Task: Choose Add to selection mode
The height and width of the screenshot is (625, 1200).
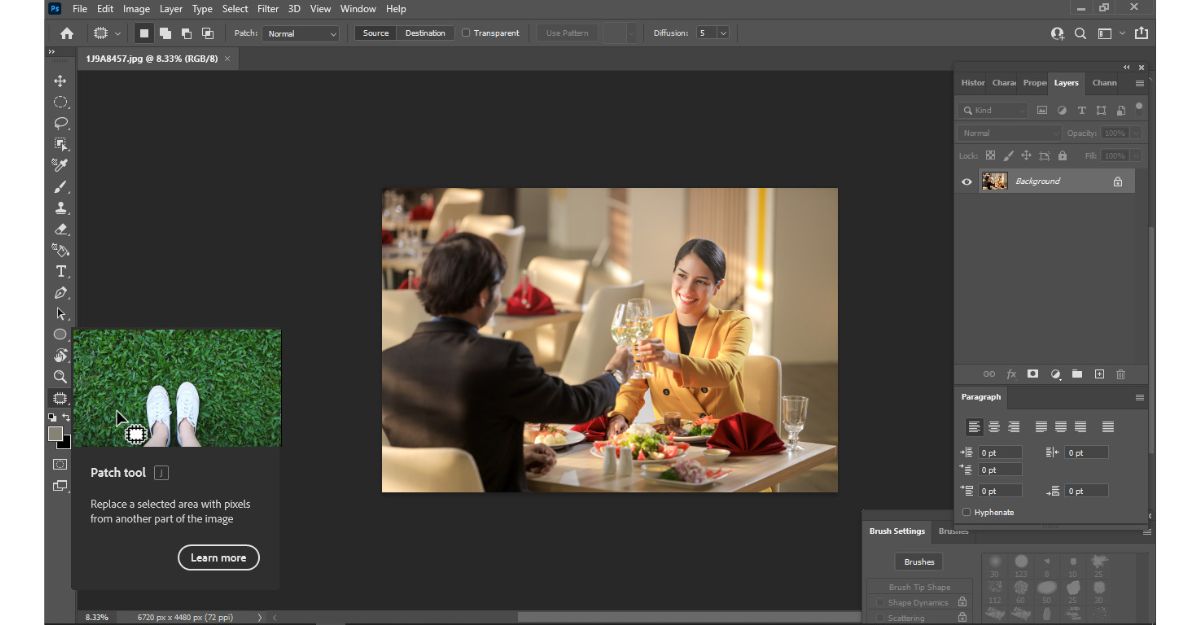Action: tap(165, 33)
